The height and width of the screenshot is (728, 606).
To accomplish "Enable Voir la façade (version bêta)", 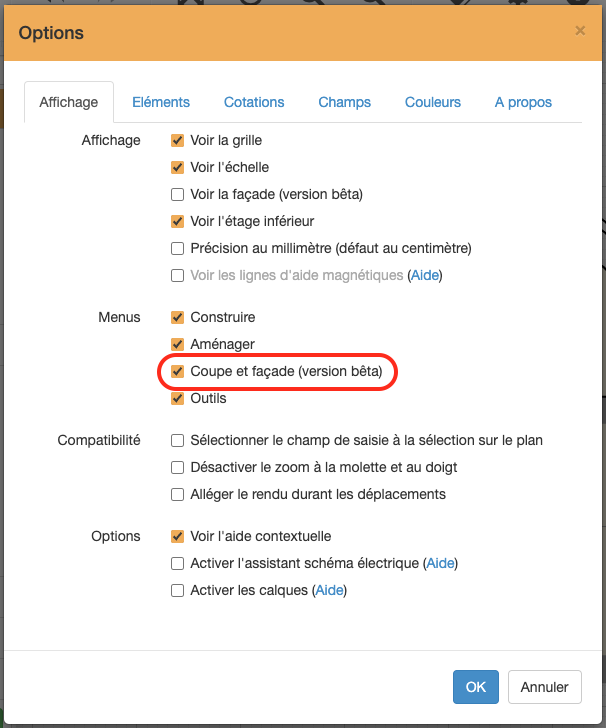I will pos(178,195).
